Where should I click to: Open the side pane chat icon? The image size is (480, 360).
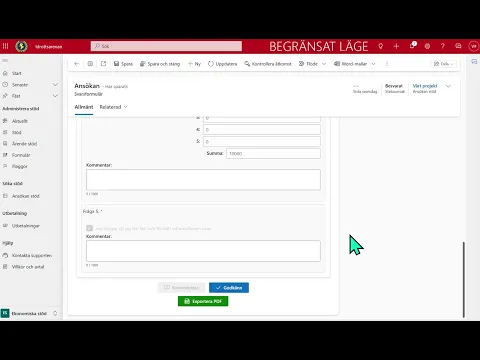(474, 62)
